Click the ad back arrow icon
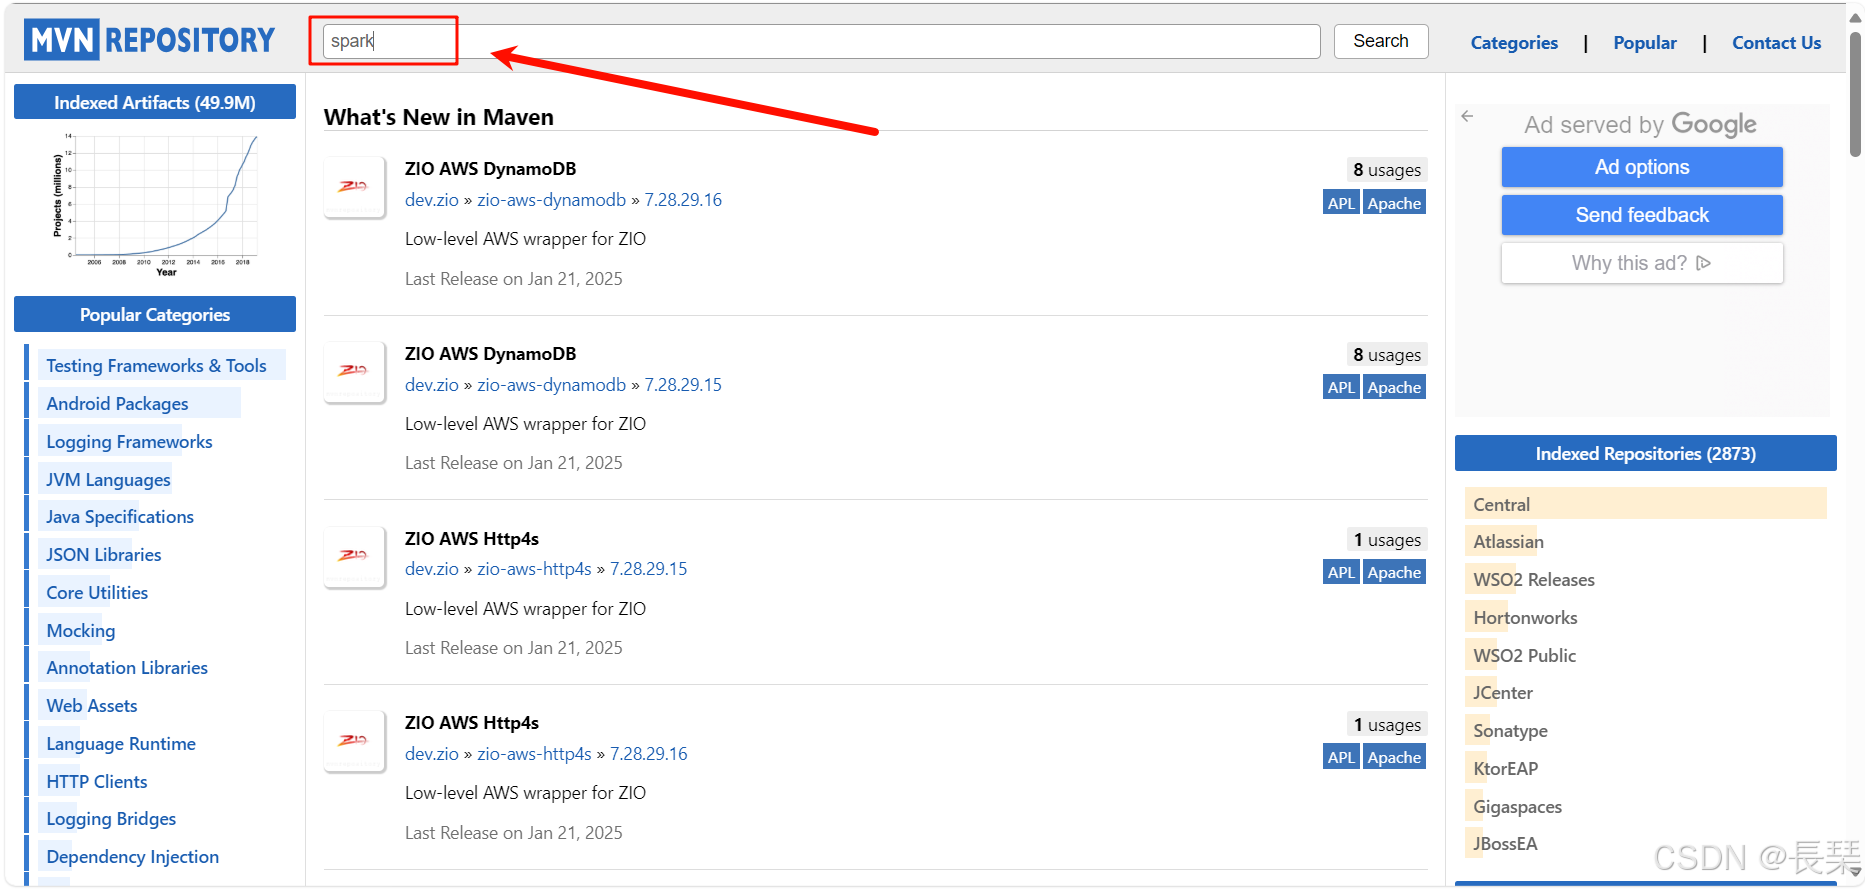 pos(1467,116)
